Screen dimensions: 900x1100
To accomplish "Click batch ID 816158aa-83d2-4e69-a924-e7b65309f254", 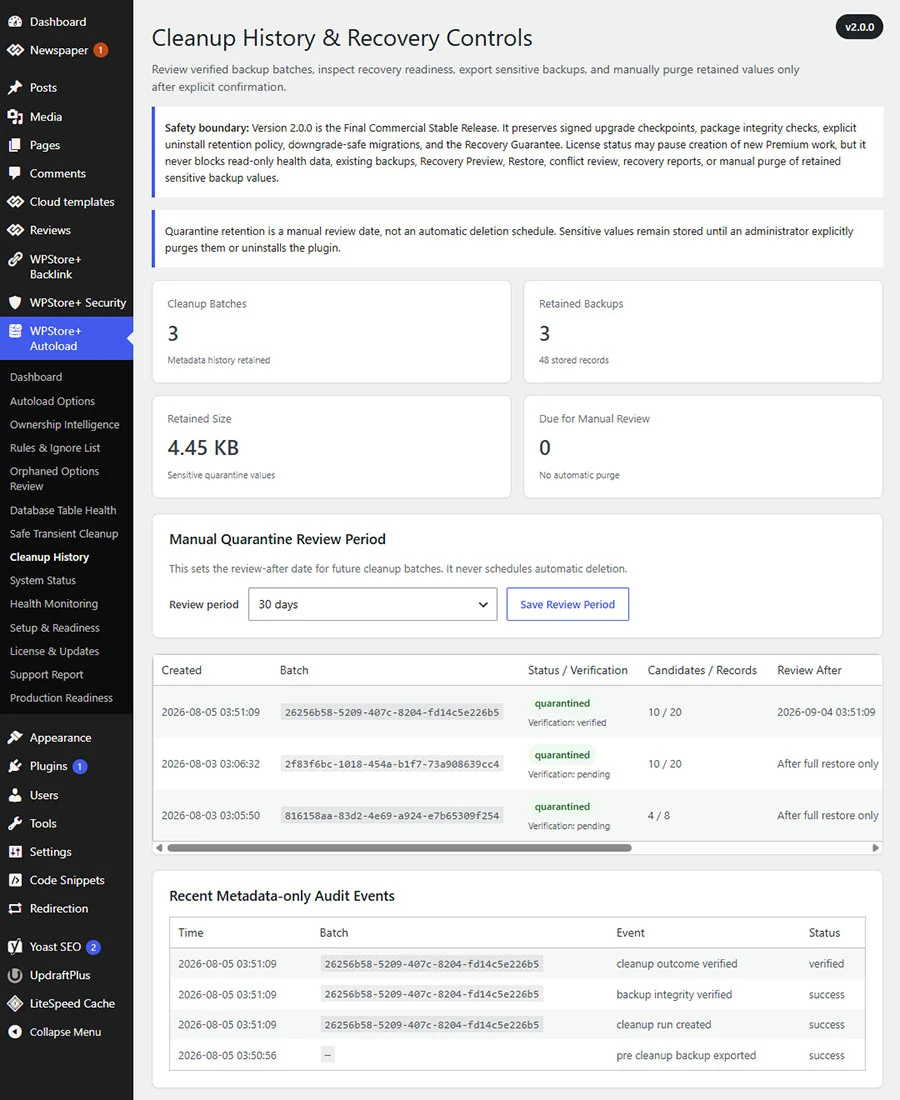I will [x=392, y=816].
